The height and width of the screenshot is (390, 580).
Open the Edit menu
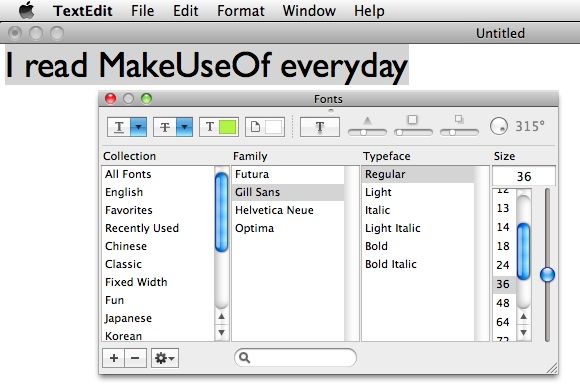point(185,11)
